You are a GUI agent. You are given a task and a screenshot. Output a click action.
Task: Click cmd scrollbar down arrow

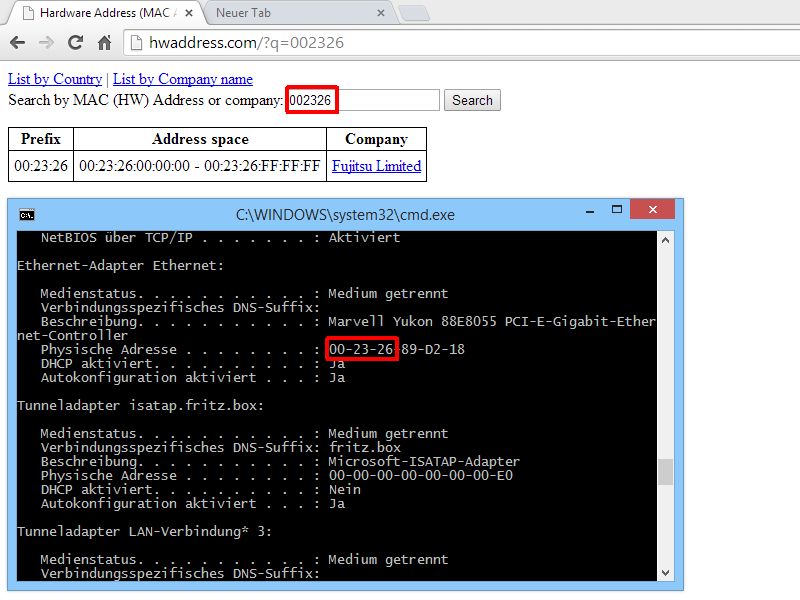(x=665, y=572)
